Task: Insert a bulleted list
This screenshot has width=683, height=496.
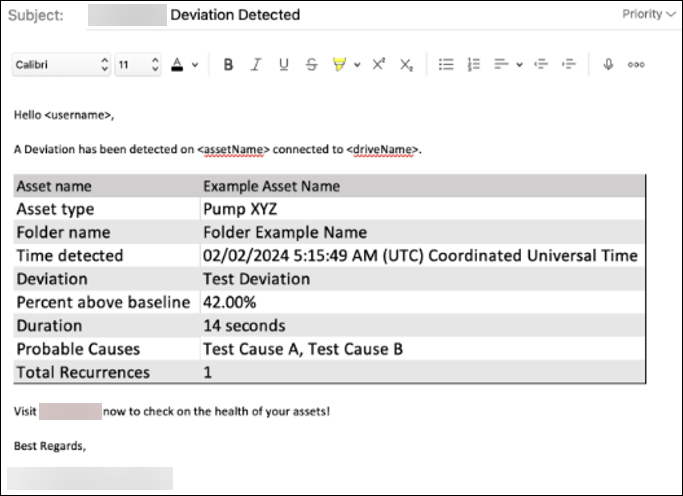Action: point(447,65)
